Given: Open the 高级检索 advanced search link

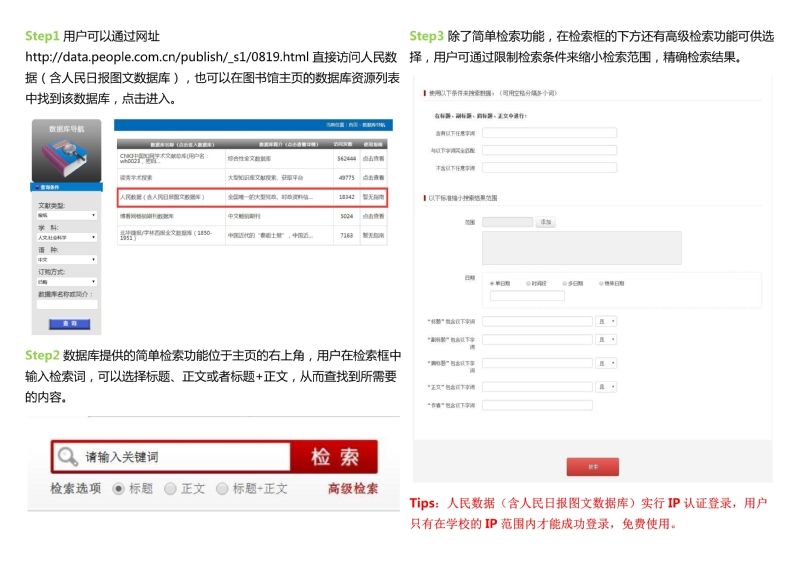Looking at the screenshot, I should click(x=353, y=489).
